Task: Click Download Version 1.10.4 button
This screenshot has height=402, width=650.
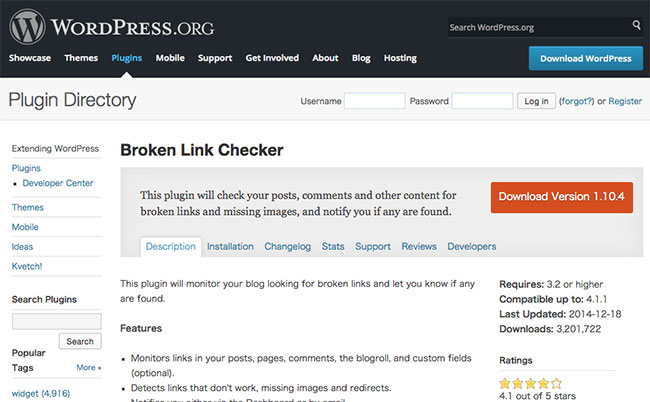Action: tap(562, 197)
